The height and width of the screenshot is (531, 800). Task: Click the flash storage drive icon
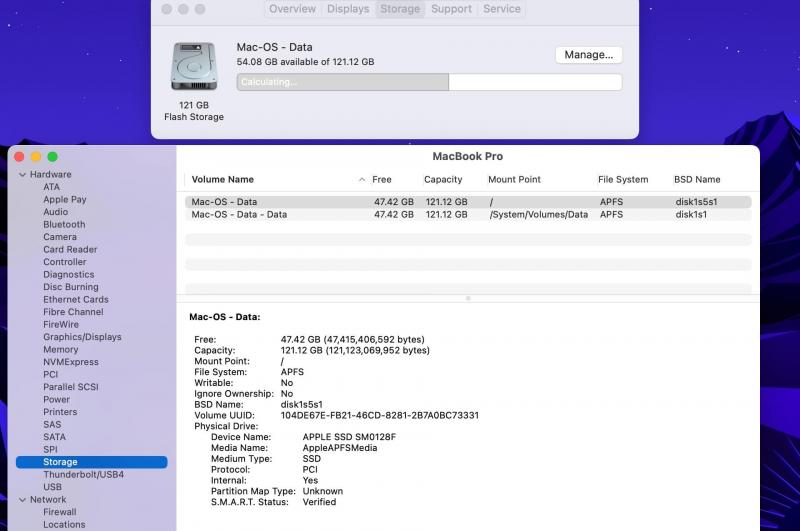point(194,67)
